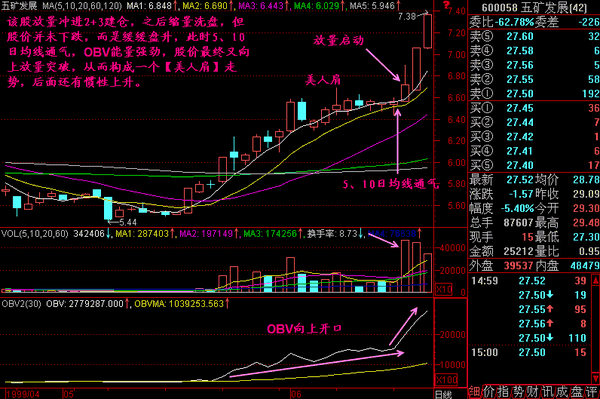The image size is (600, 399).
Task: Switch to the 价 (price) tab
Action: pos(488,392)
